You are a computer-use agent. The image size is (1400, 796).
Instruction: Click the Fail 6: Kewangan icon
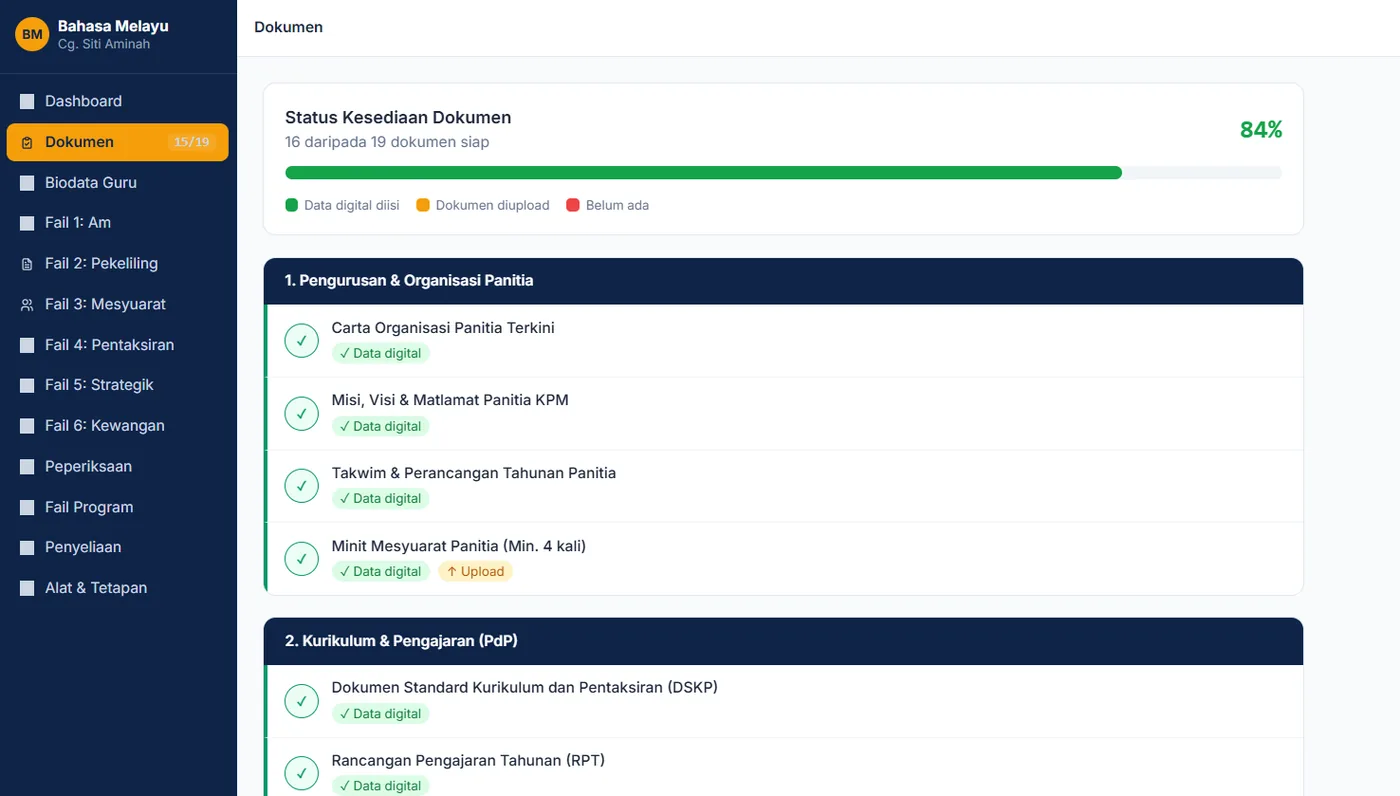coord(27,426)
